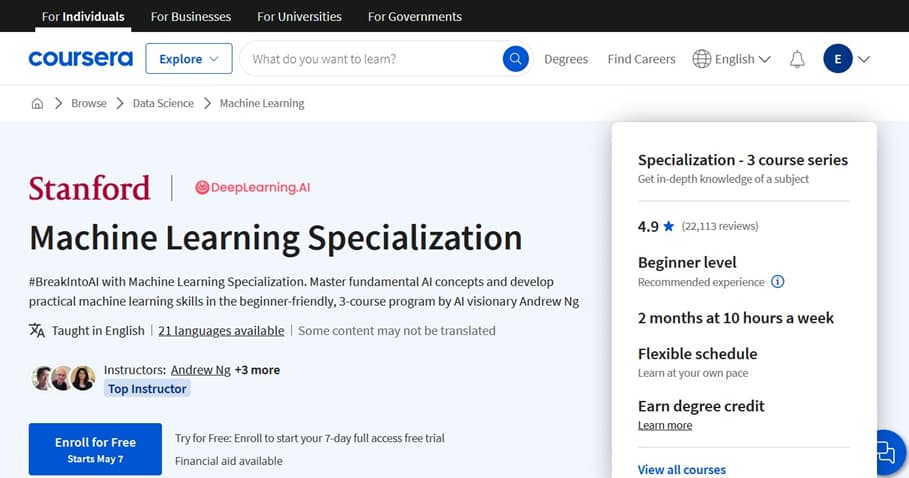Switch to the For Businesses tab
The width and height of the screenshot is (909, 478).
(x=190, y=16)
